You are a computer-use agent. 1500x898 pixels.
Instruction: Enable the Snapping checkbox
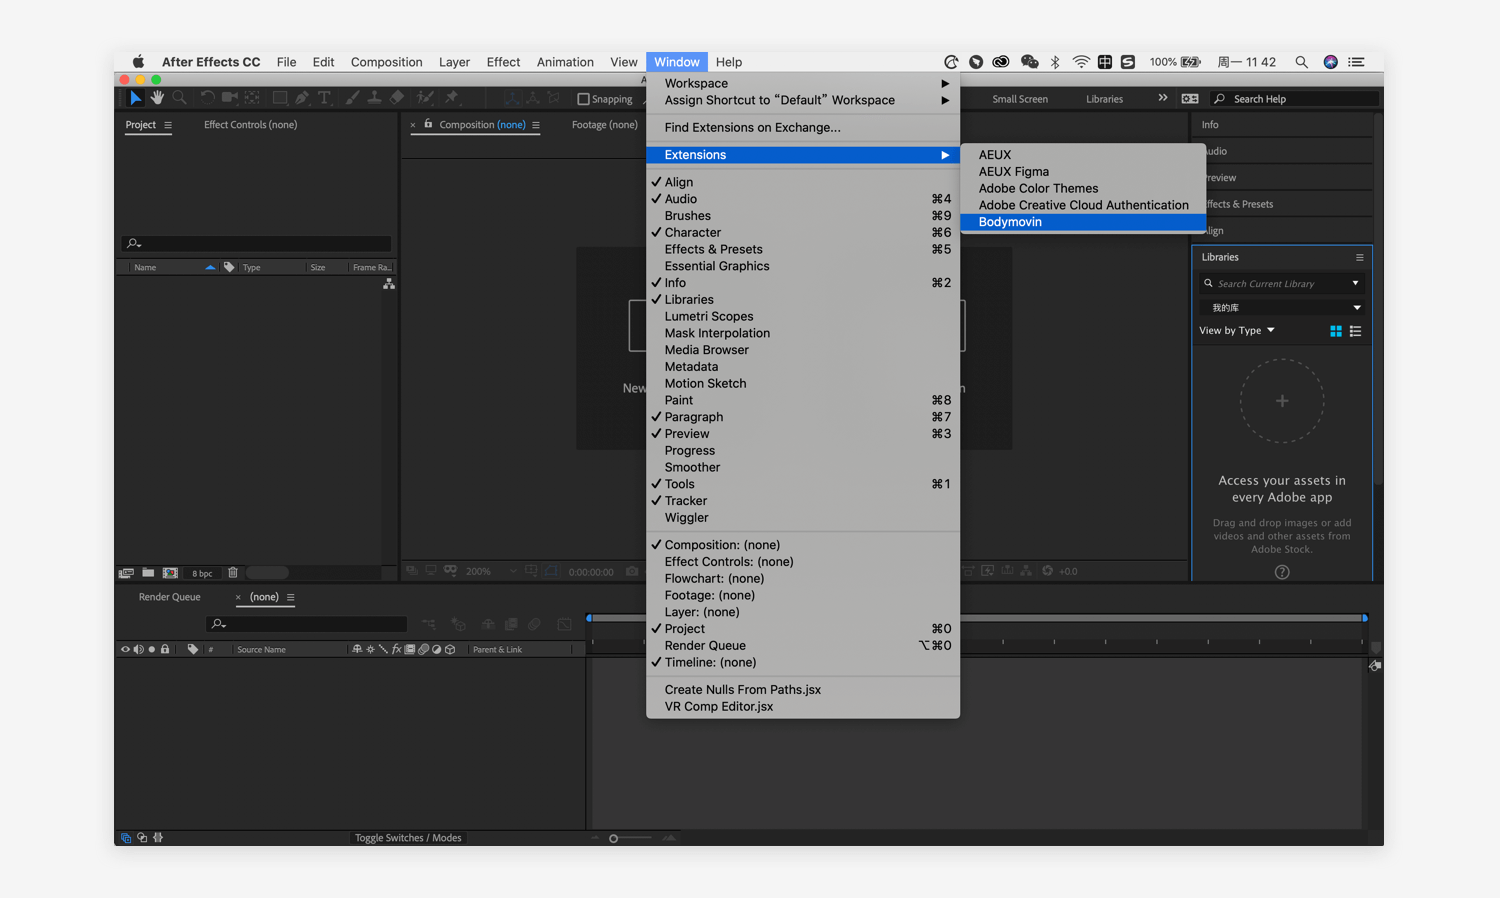(x=584, y=99)
